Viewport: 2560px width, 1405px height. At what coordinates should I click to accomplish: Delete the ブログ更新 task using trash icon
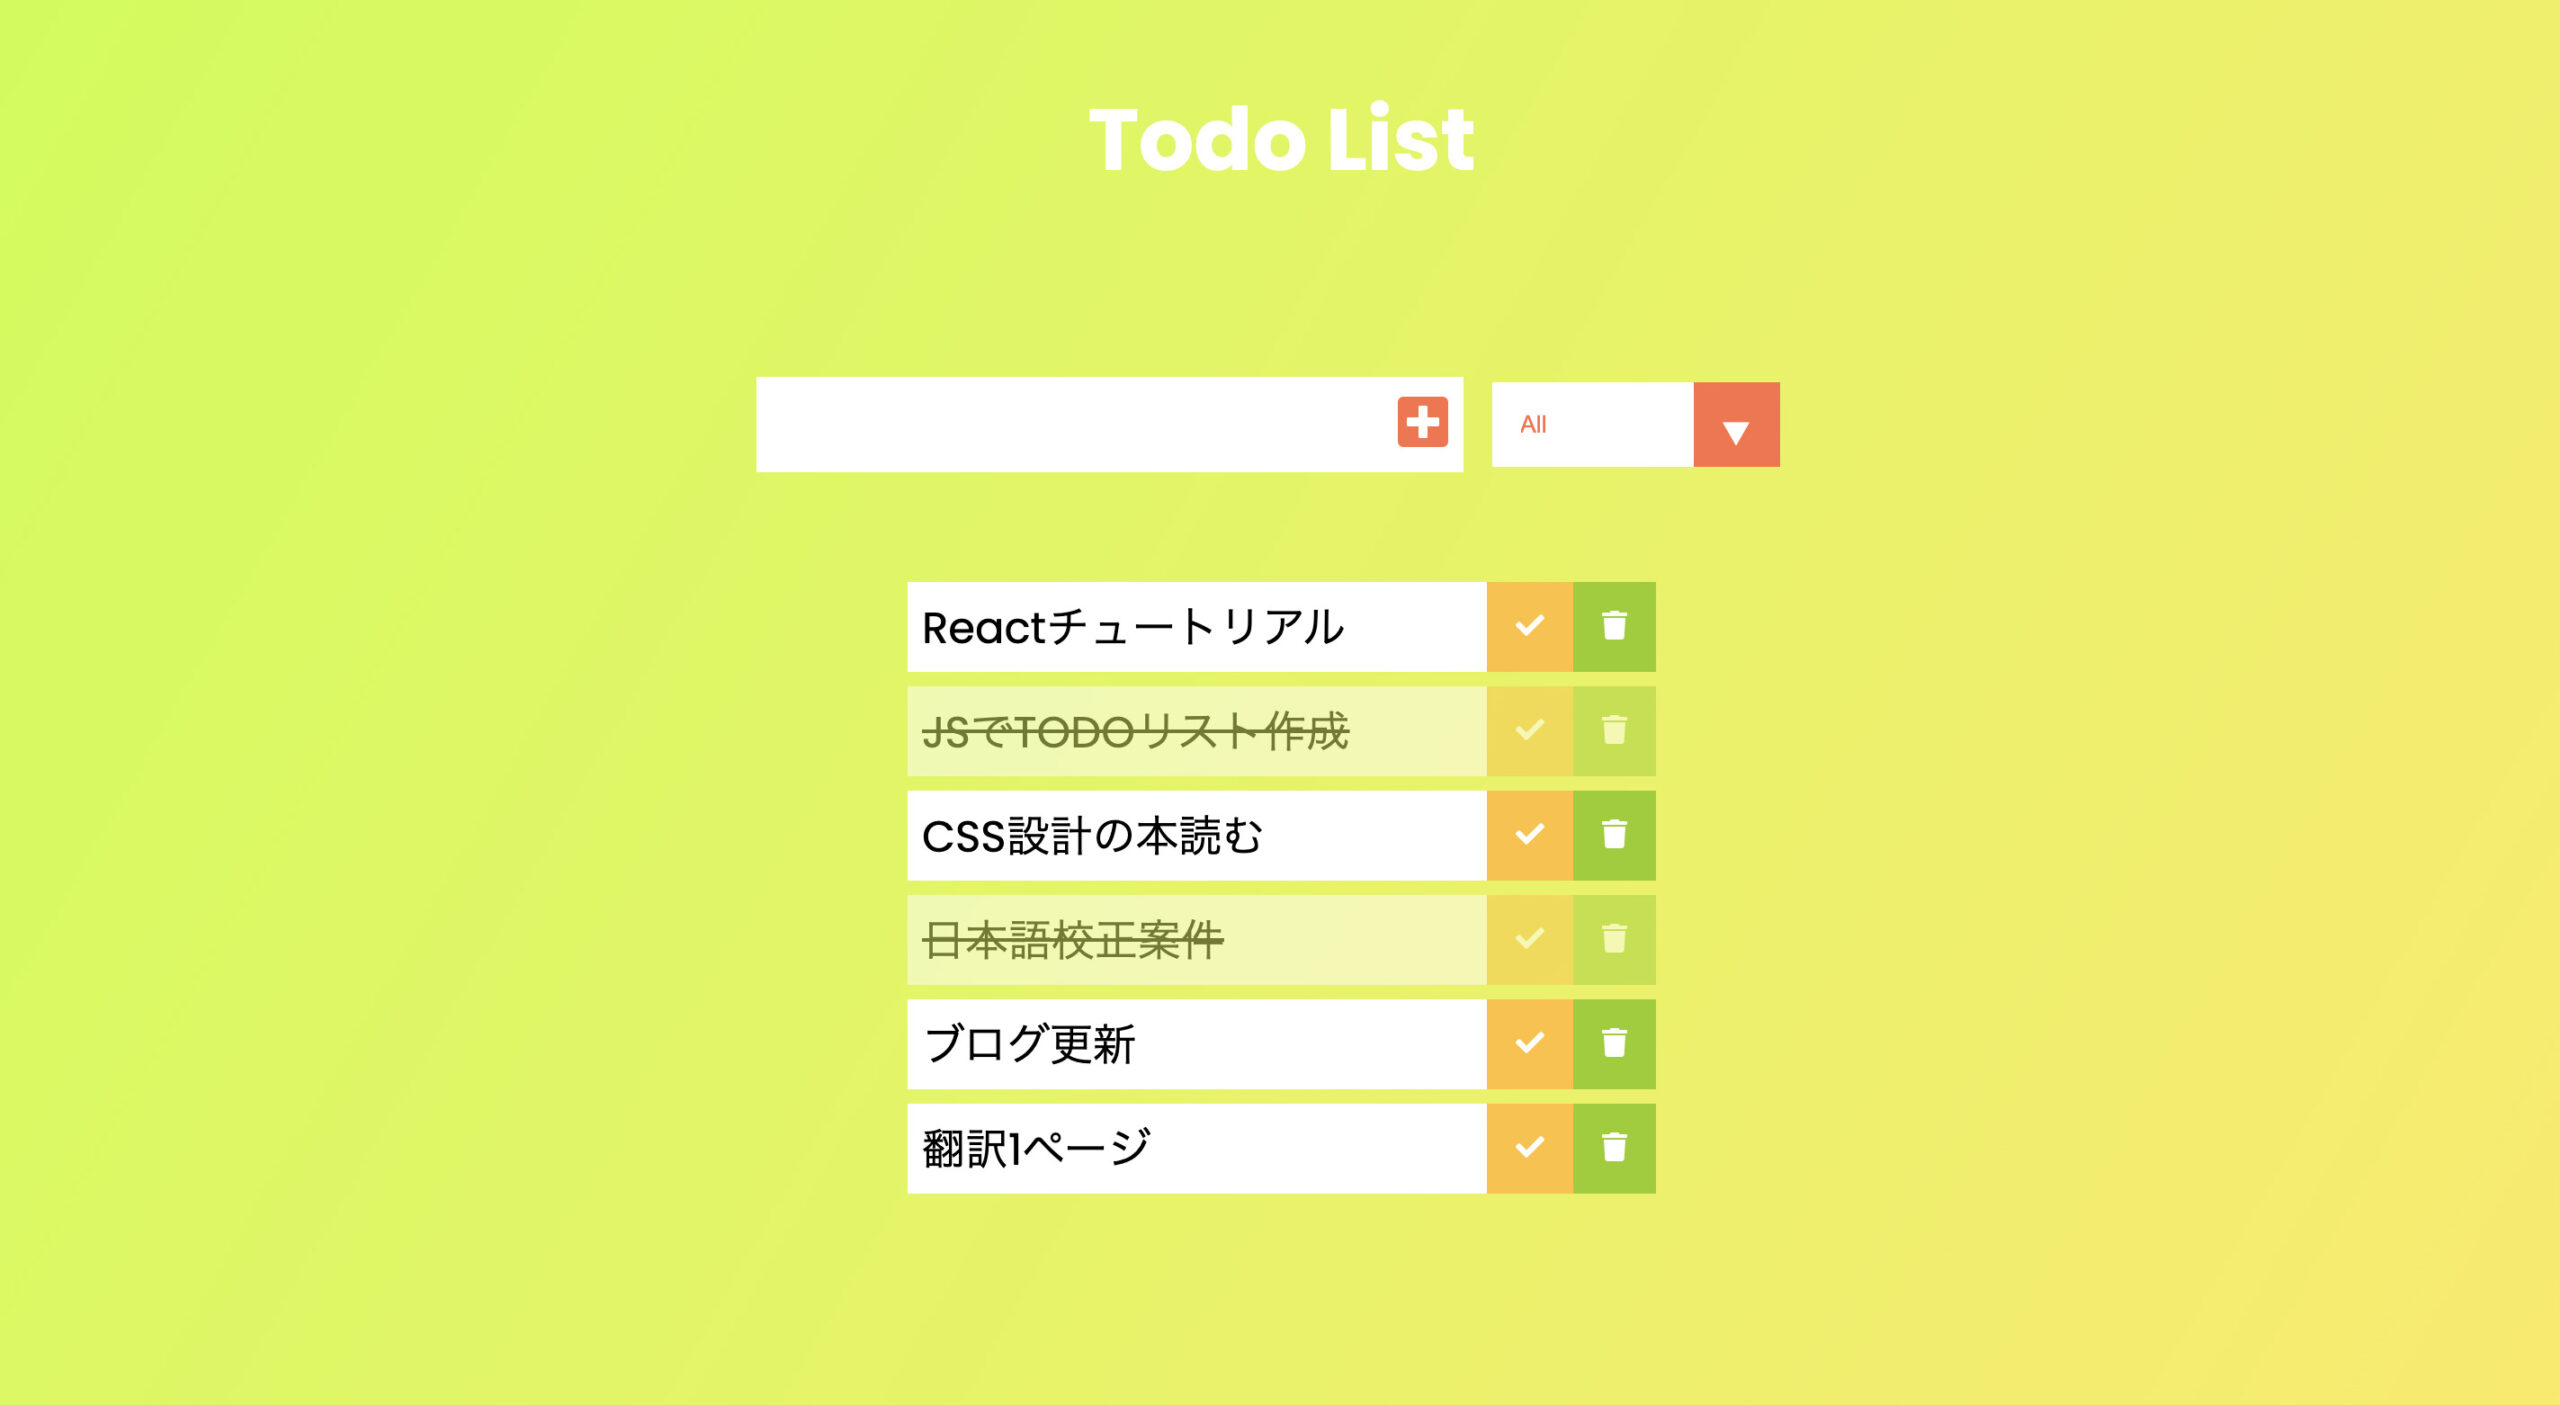point(1614,1044)
